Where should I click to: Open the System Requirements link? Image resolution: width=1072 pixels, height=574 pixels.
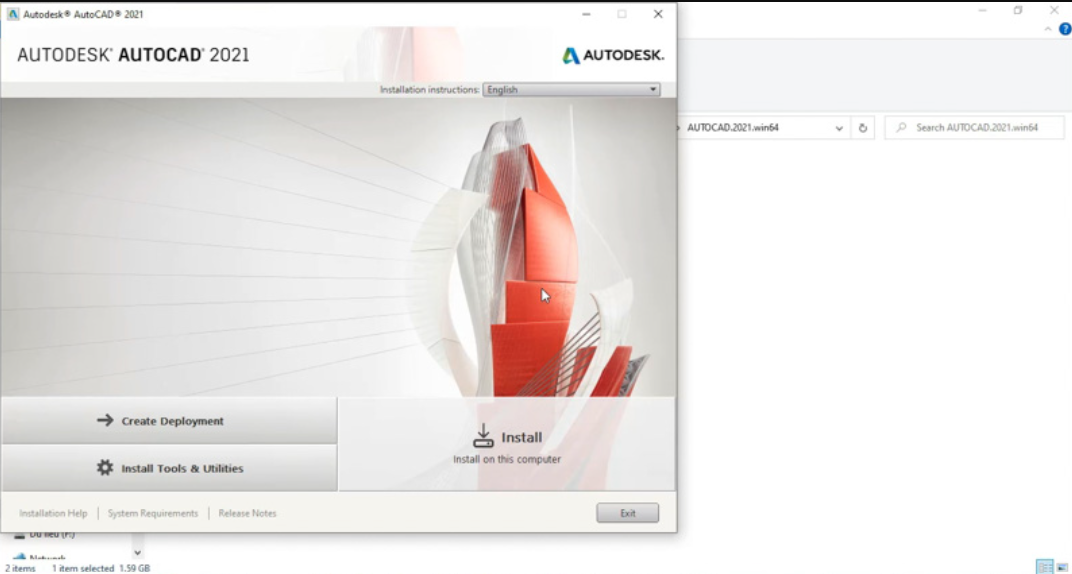tap(153, 513)
